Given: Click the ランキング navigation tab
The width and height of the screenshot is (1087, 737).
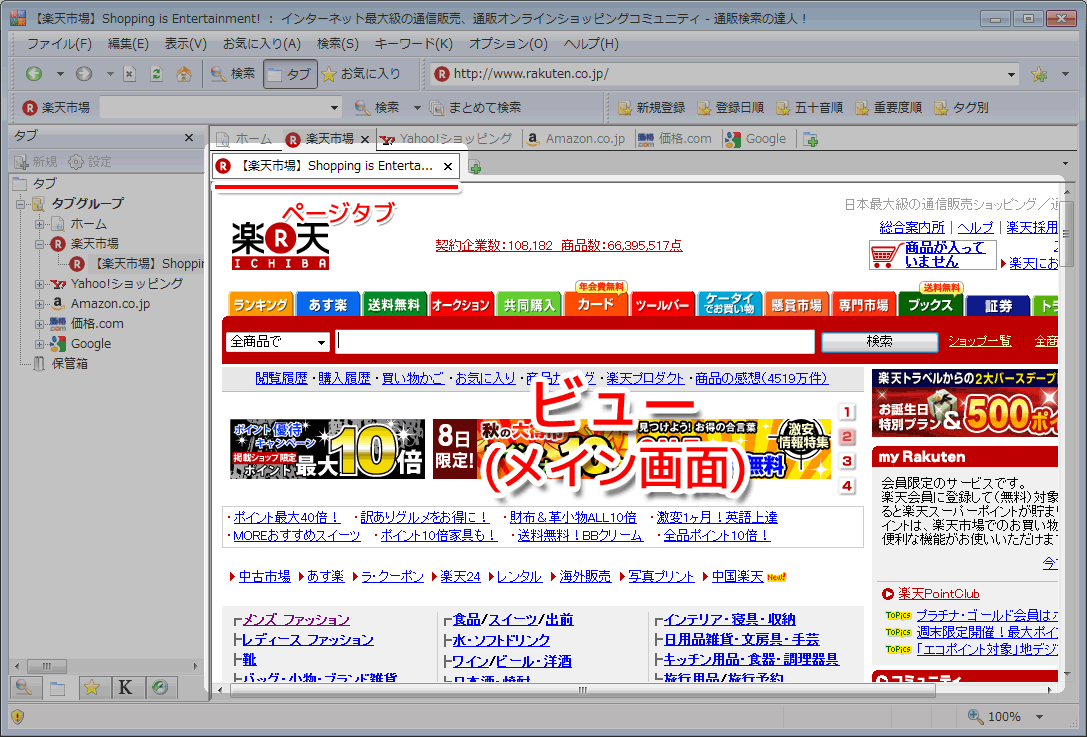Looking at the screenshot, I should coord(261,305).
